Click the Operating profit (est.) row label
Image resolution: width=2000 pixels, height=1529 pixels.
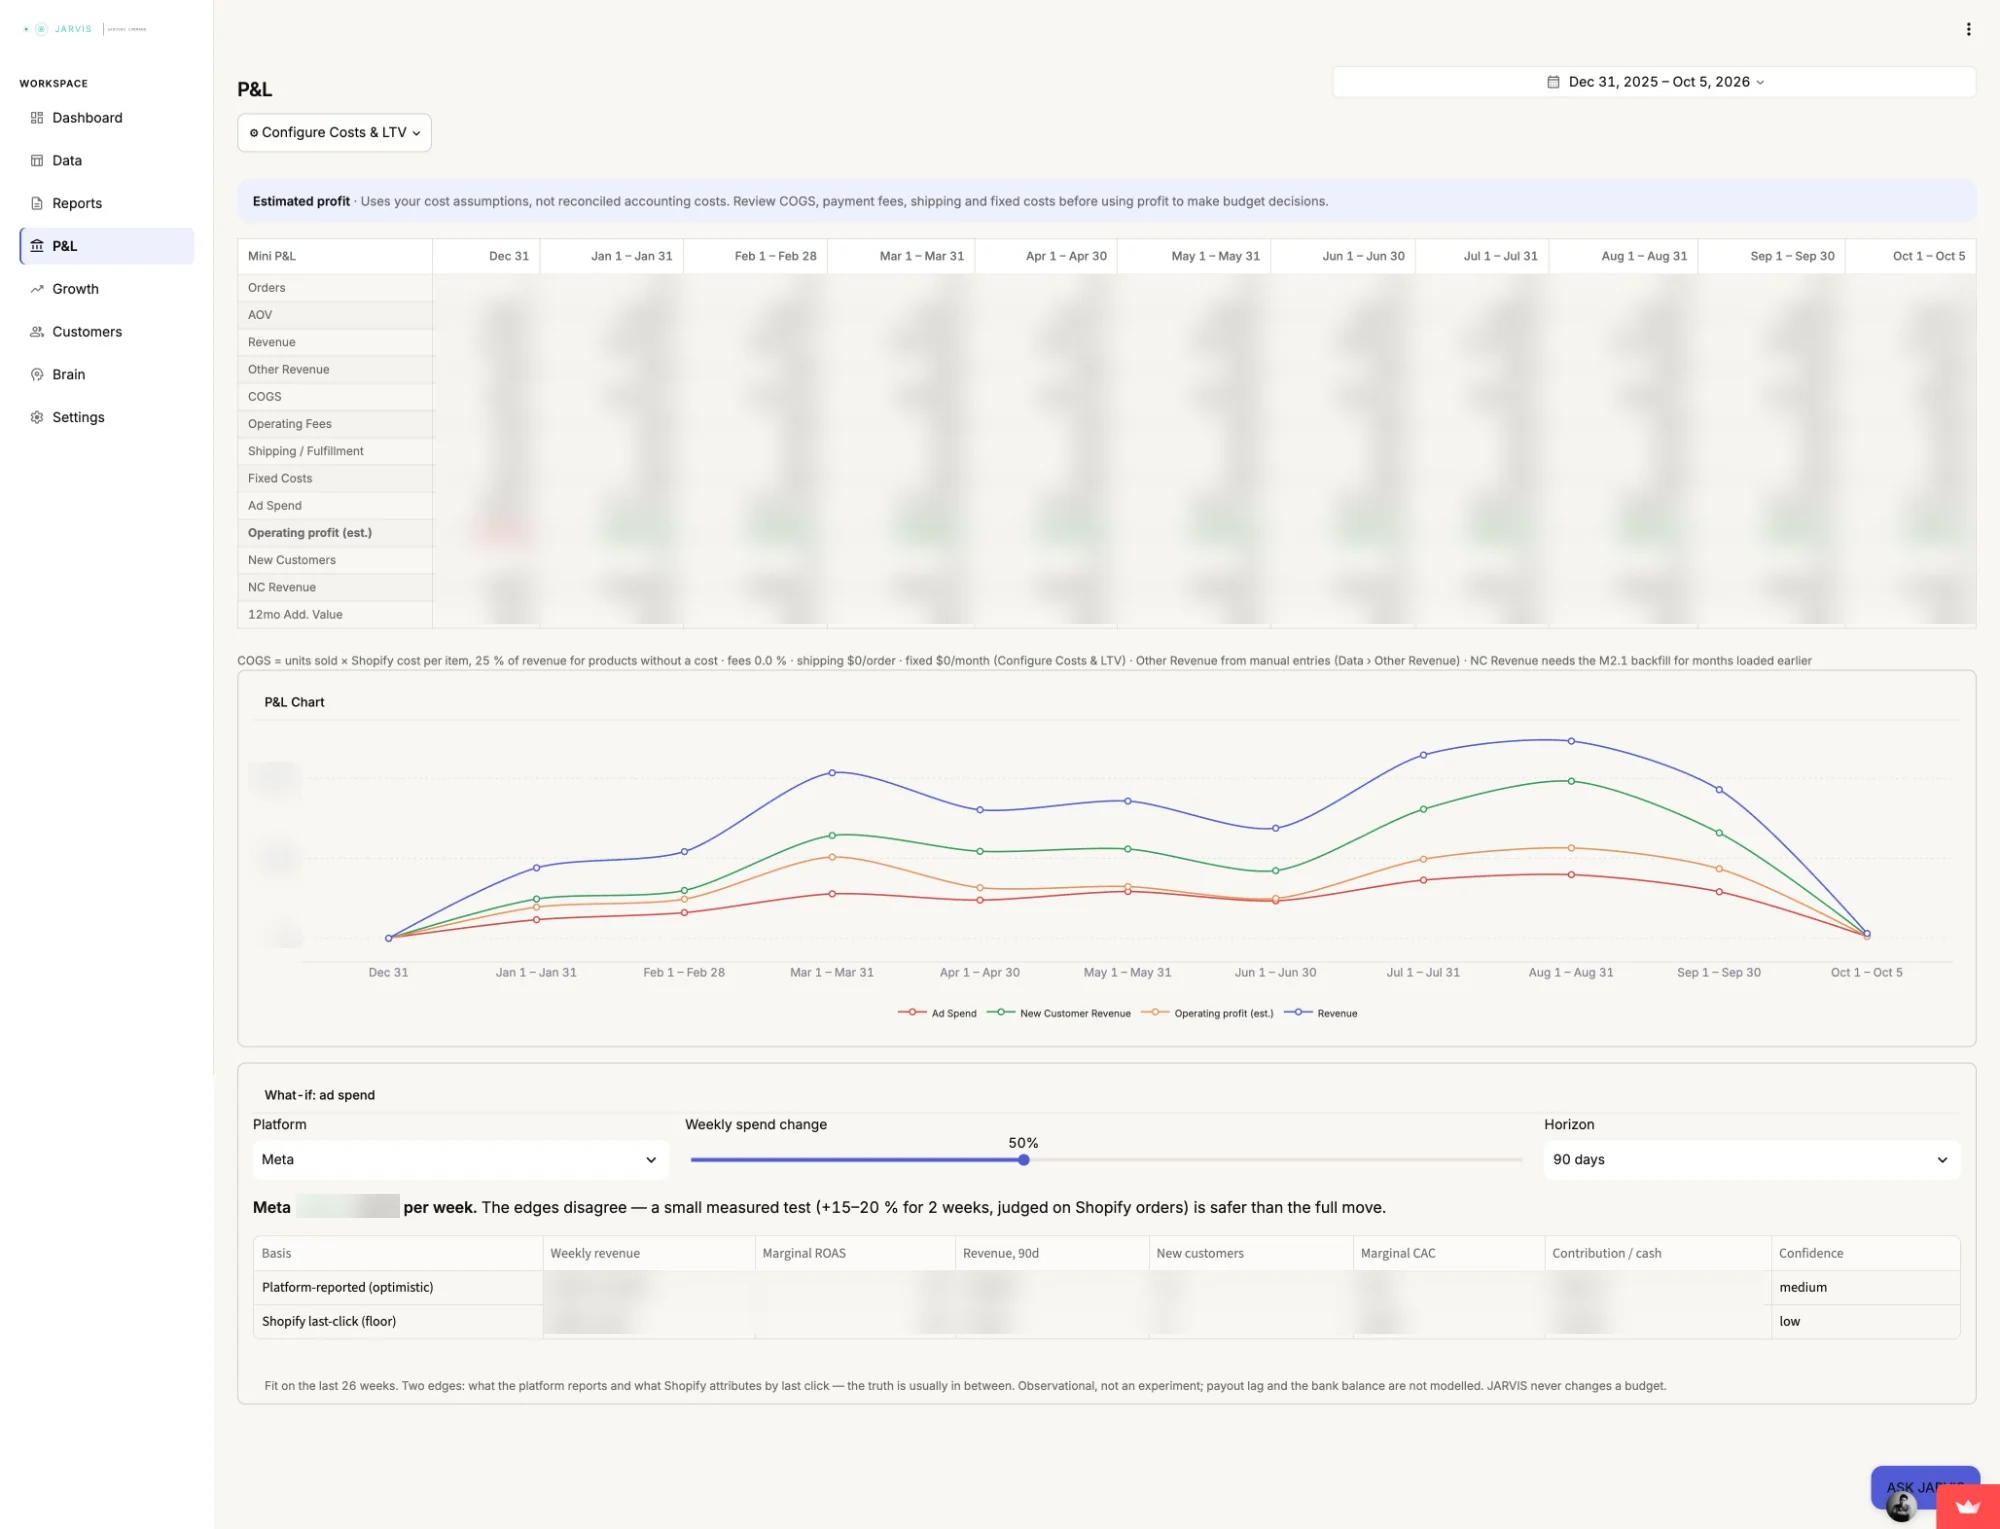pyautogui.click(x=310, y=533)
